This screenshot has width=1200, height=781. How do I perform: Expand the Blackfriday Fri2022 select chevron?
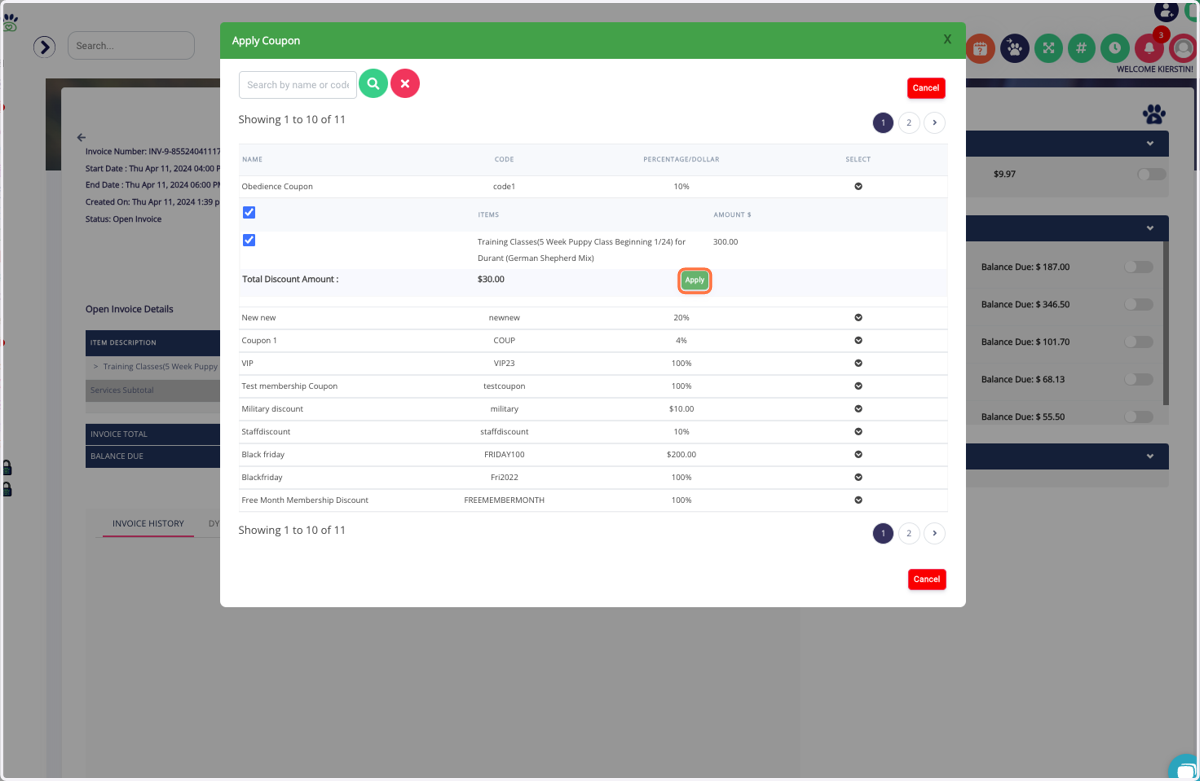coord(858,477)
